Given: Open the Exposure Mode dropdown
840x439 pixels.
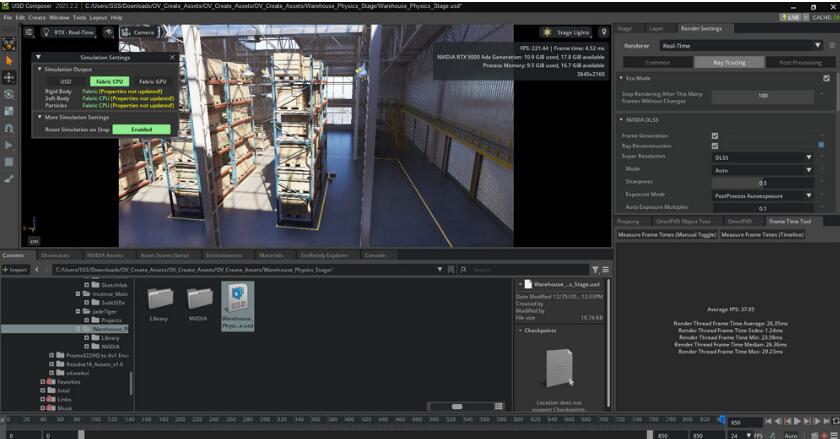Looking at the screenshot, I should coord(763,195).
